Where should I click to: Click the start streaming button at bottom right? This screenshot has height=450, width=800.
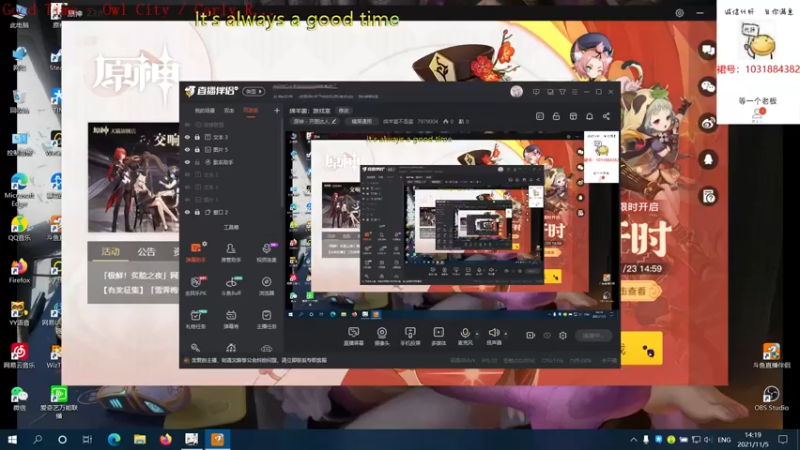coord(593,335)
